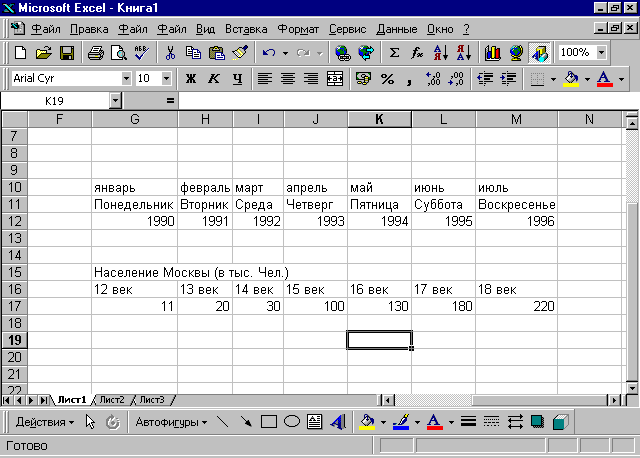Toggle underline Ч formatting
The width and height of the screenshot is (640, 458).
pyautogui.click(x=237, y=78)
